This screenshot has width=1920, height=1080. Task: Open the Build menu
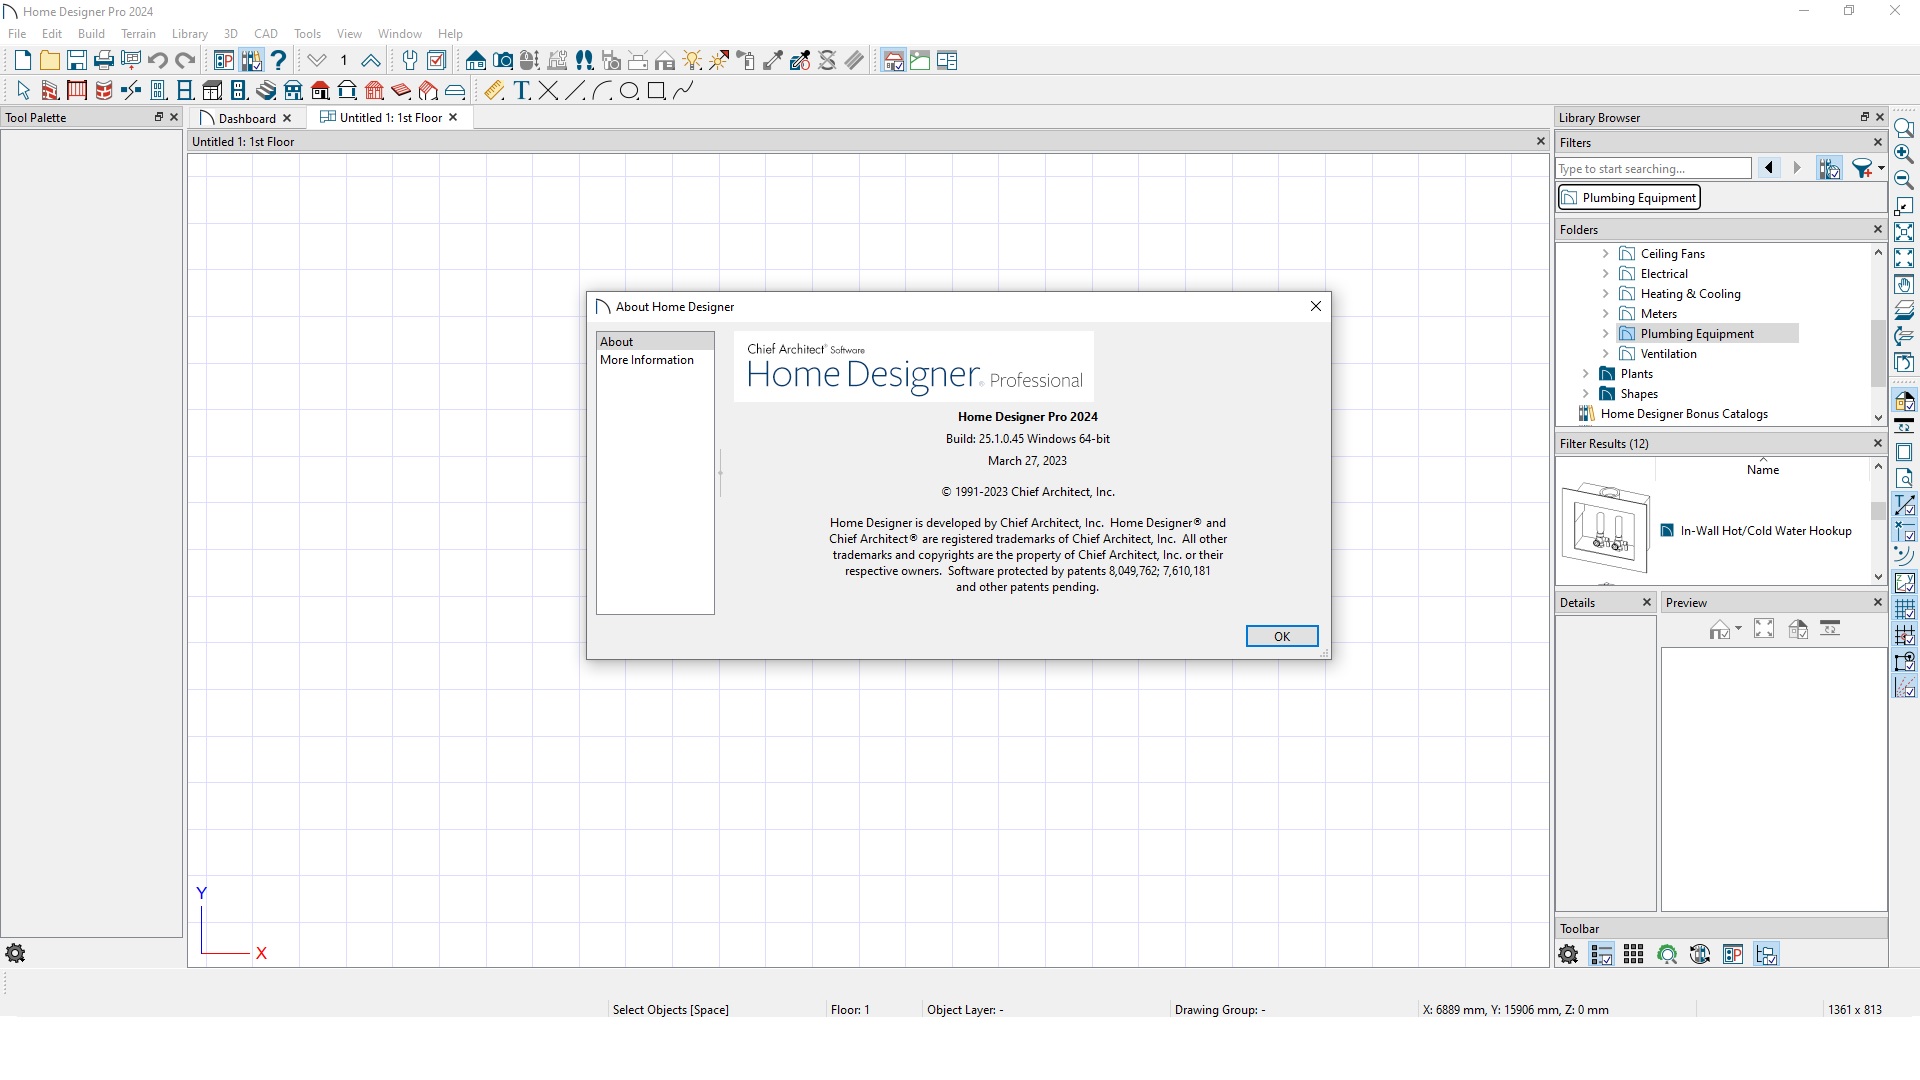pos(91,34)
